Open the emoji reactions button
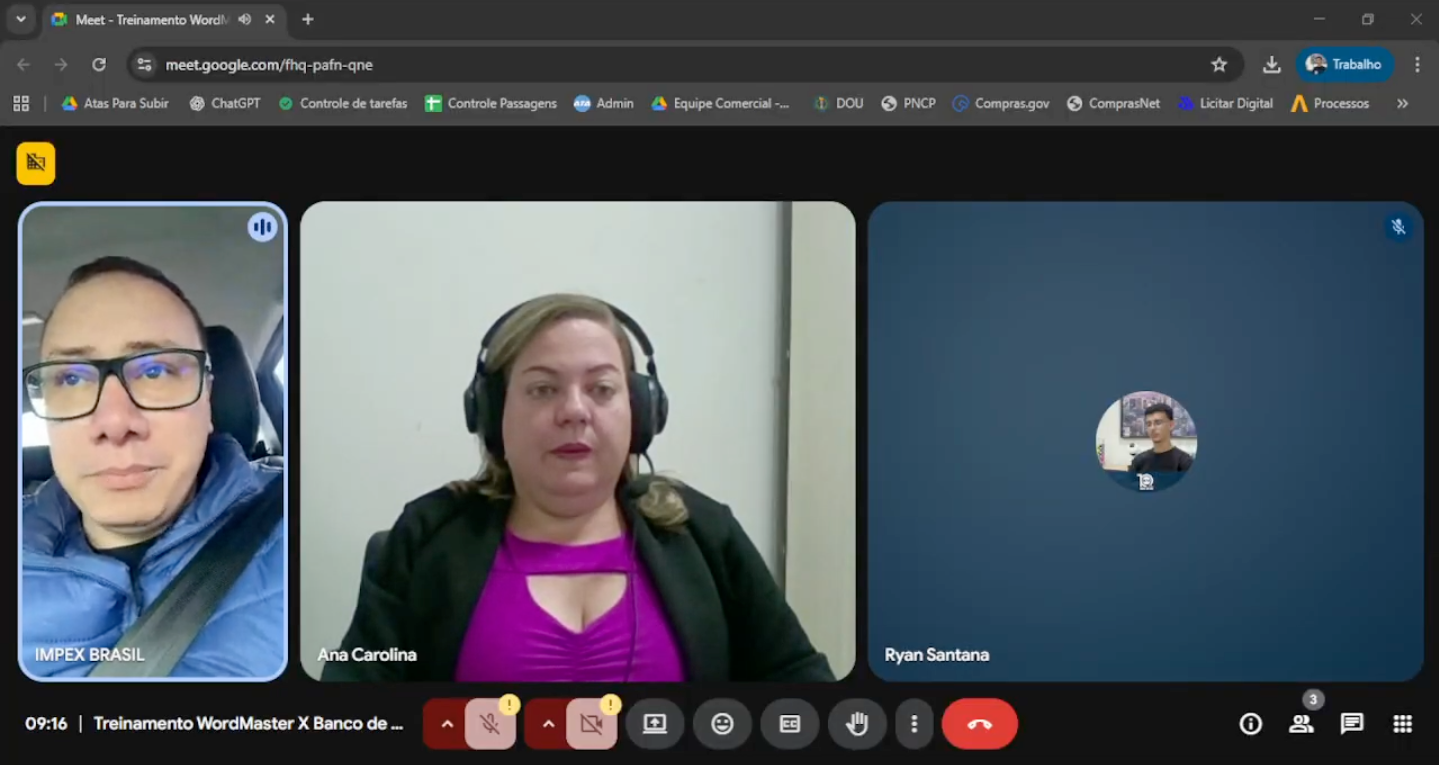 (x=722, y=724)
